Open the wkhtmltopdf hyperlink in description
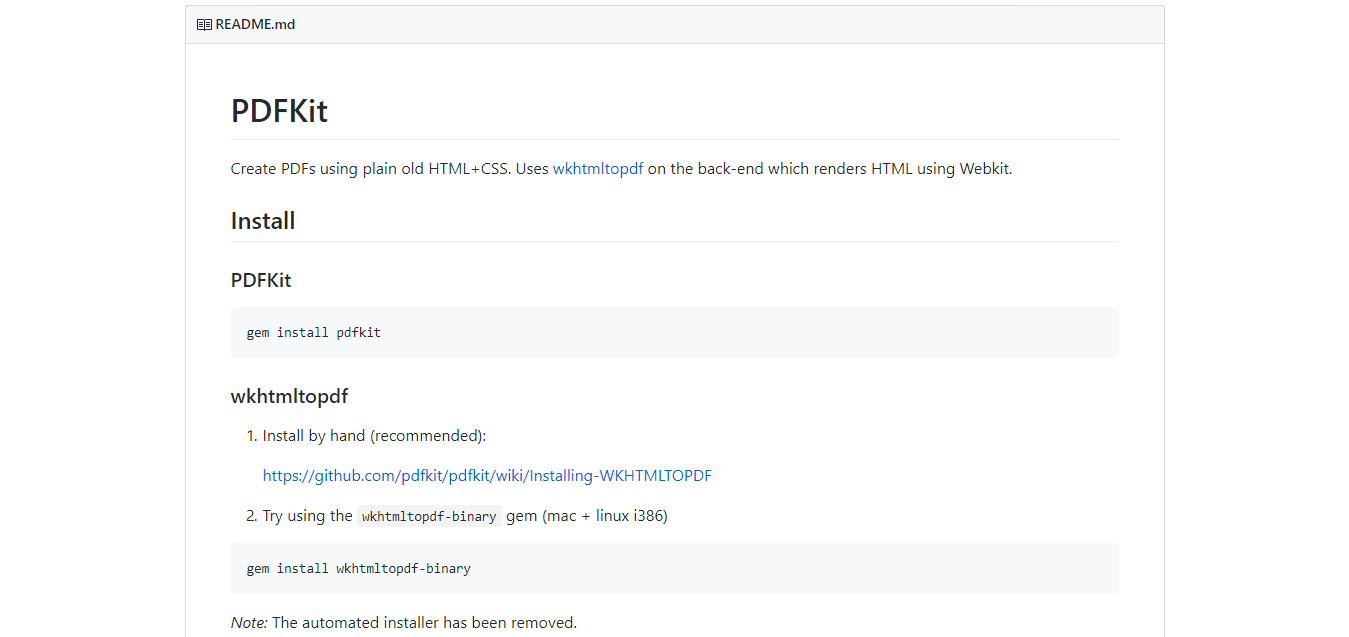Viewport: 1349px width, 637px height. (x=598, y=169)
